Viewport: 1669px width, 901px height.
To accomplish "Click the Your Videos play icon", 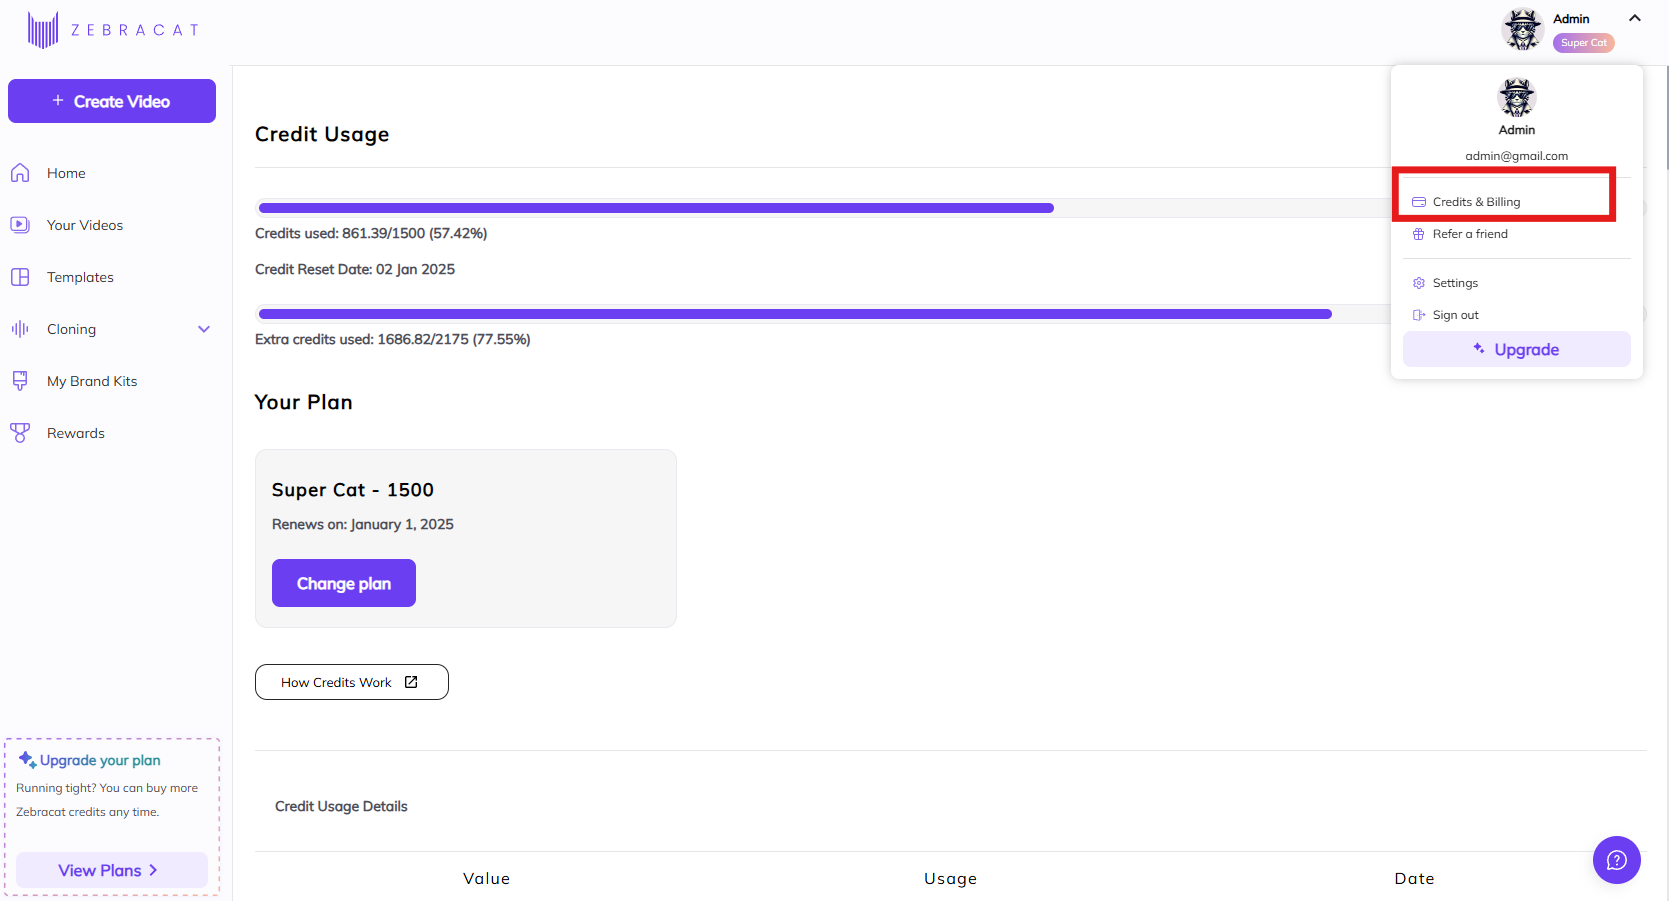I will click(20, 225).
